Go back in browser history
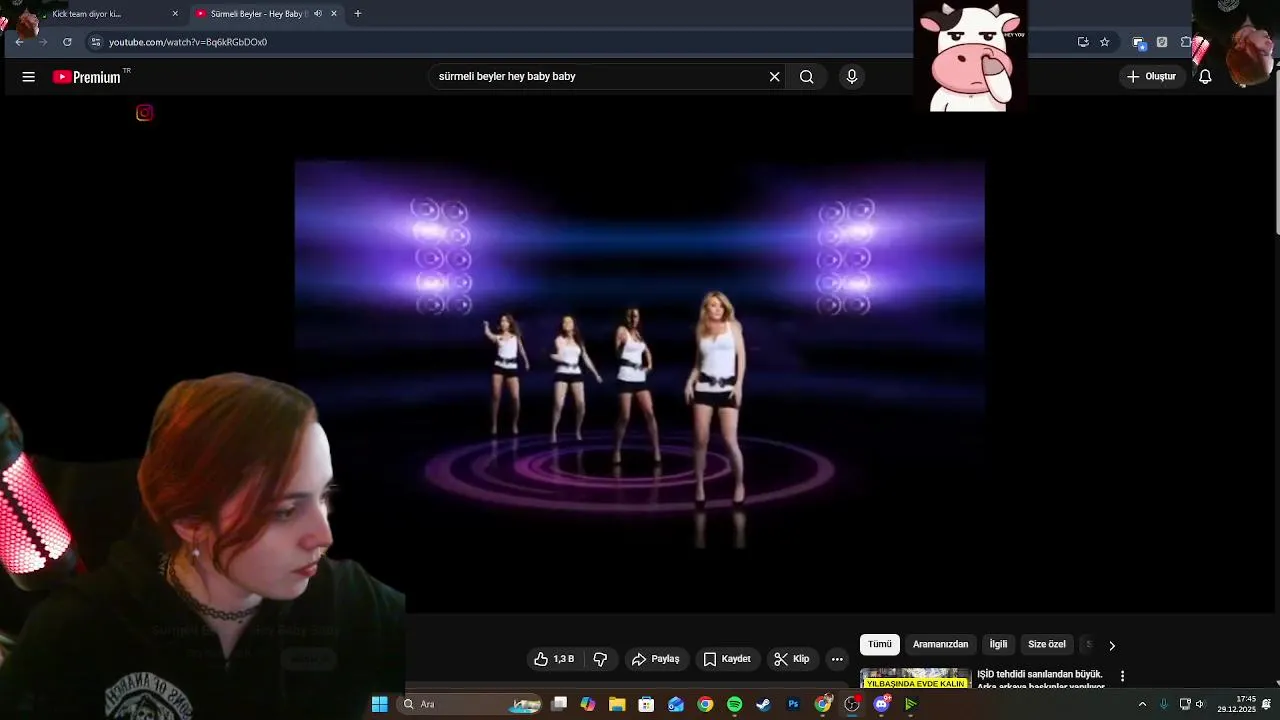This screenshot has height=720, width=1280. (19, 42)
